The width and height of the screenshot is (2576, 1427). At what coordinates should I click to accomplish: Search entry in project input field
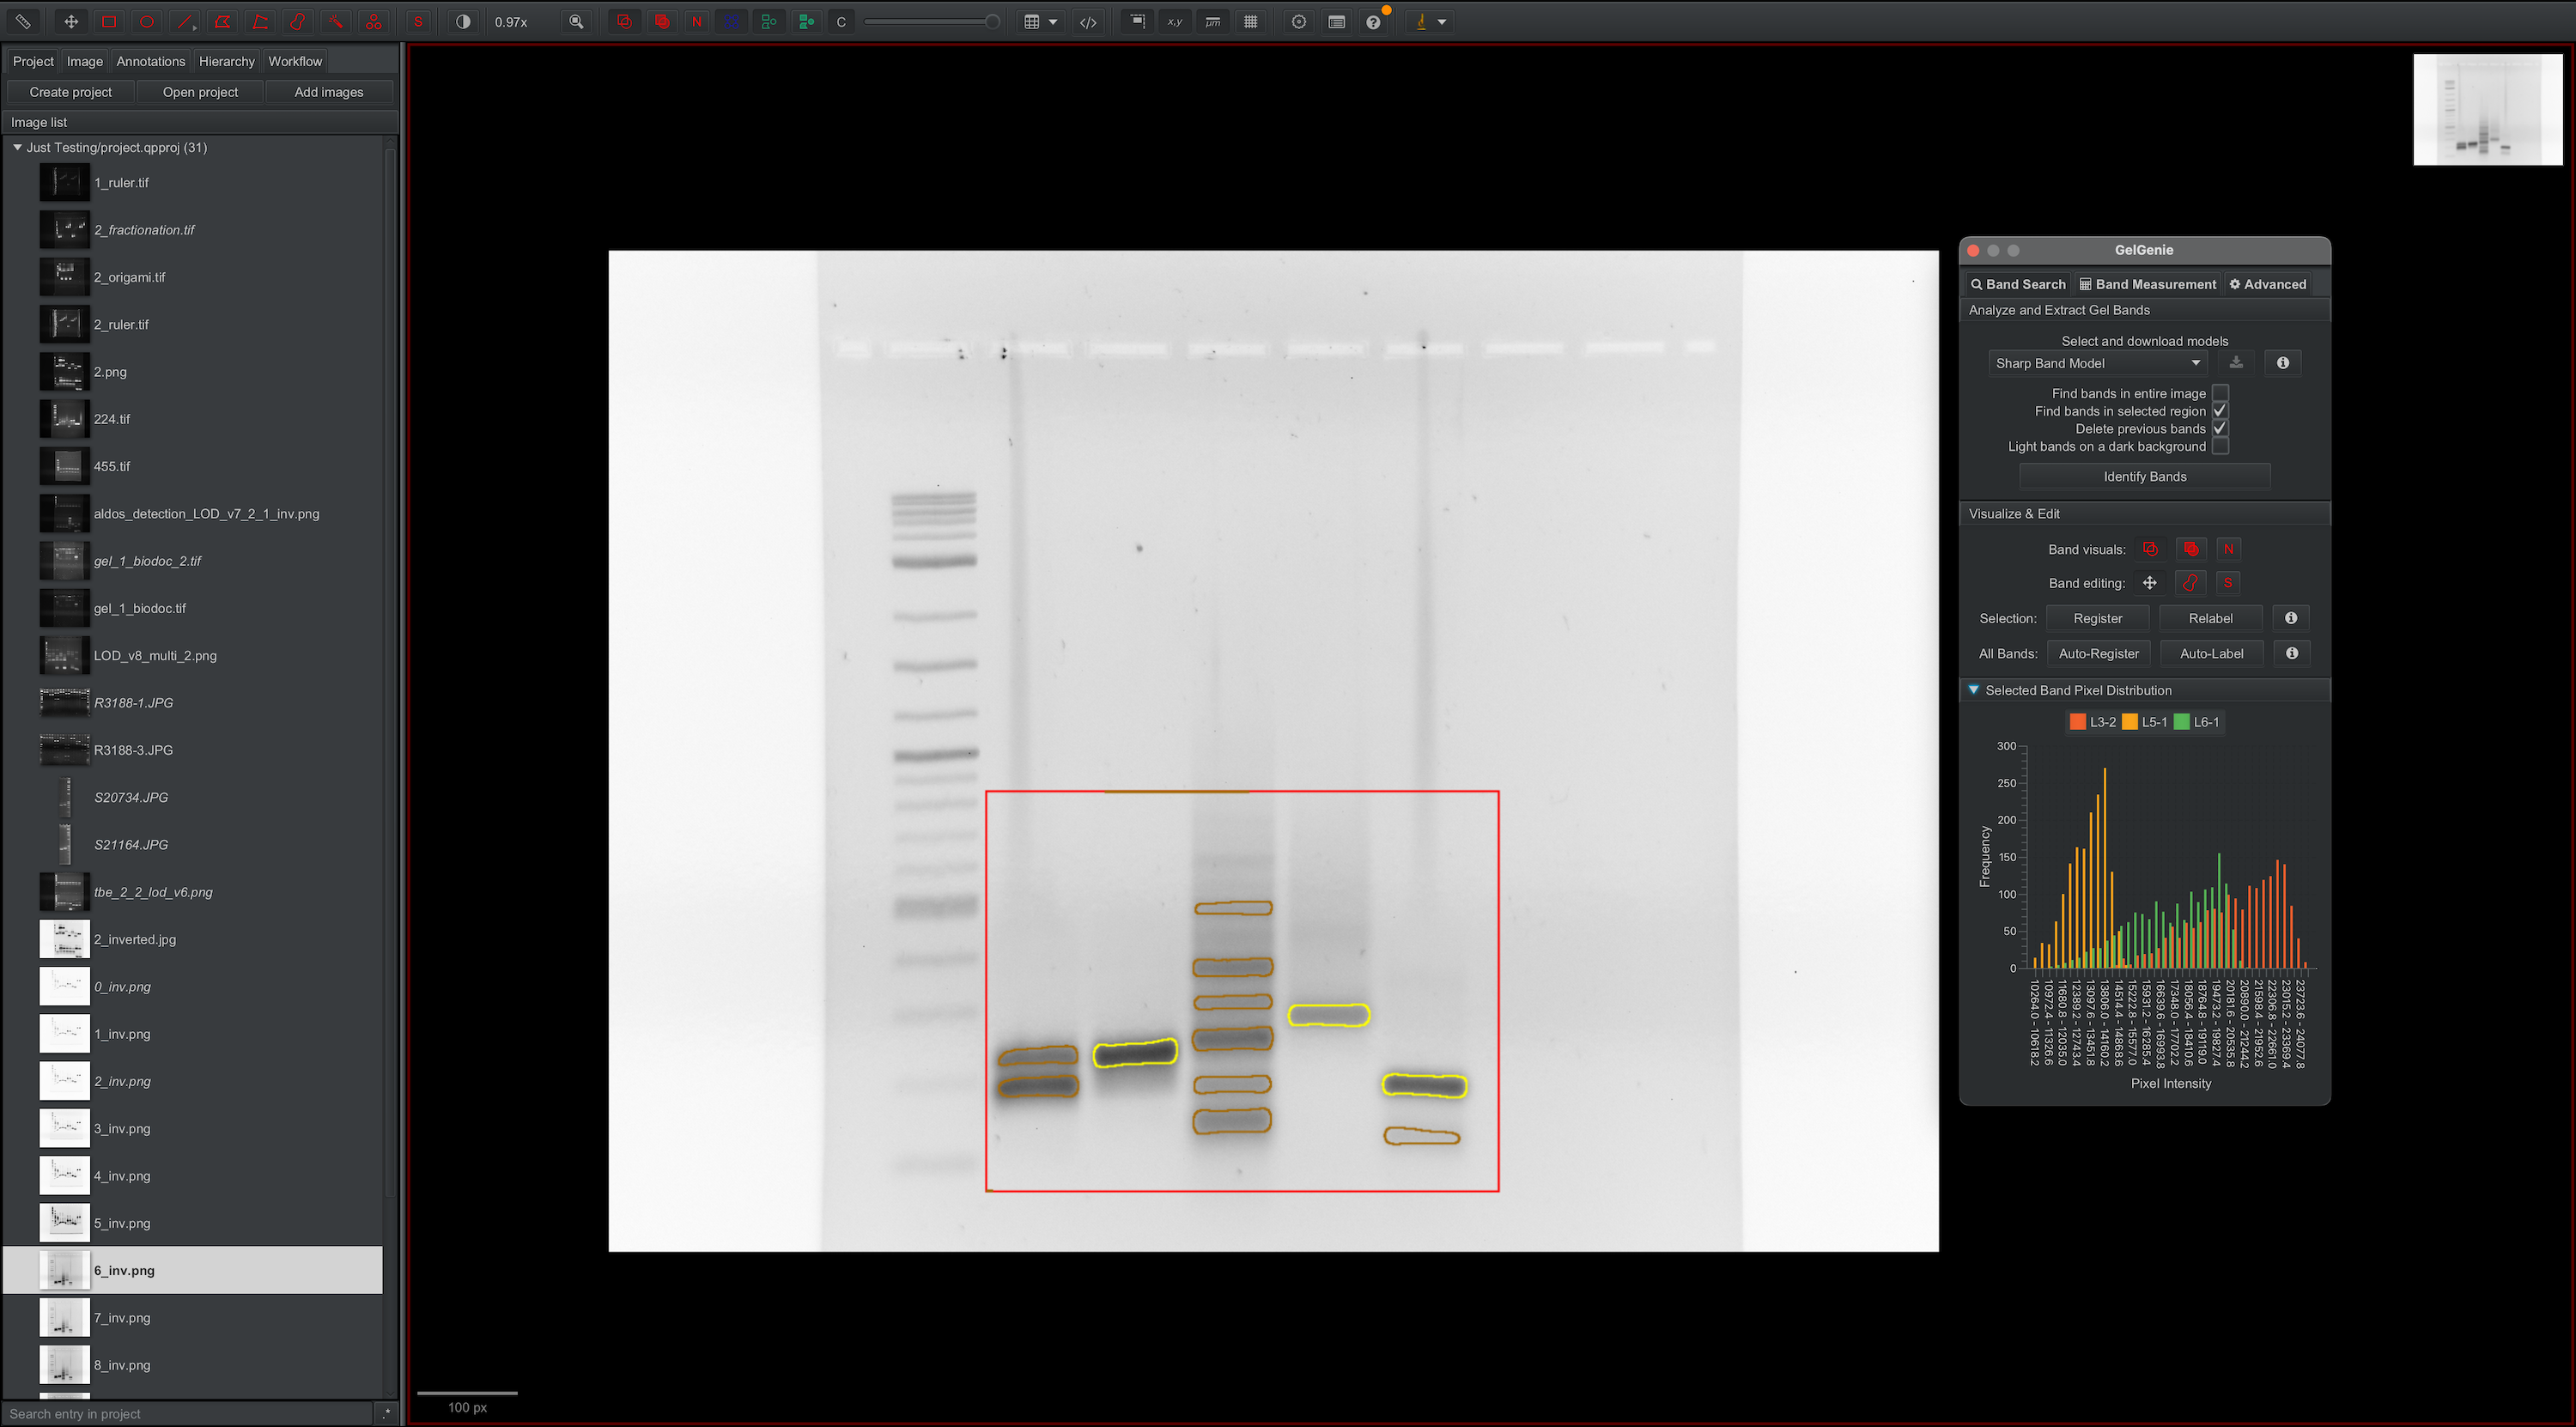(x=190, y=1415)
